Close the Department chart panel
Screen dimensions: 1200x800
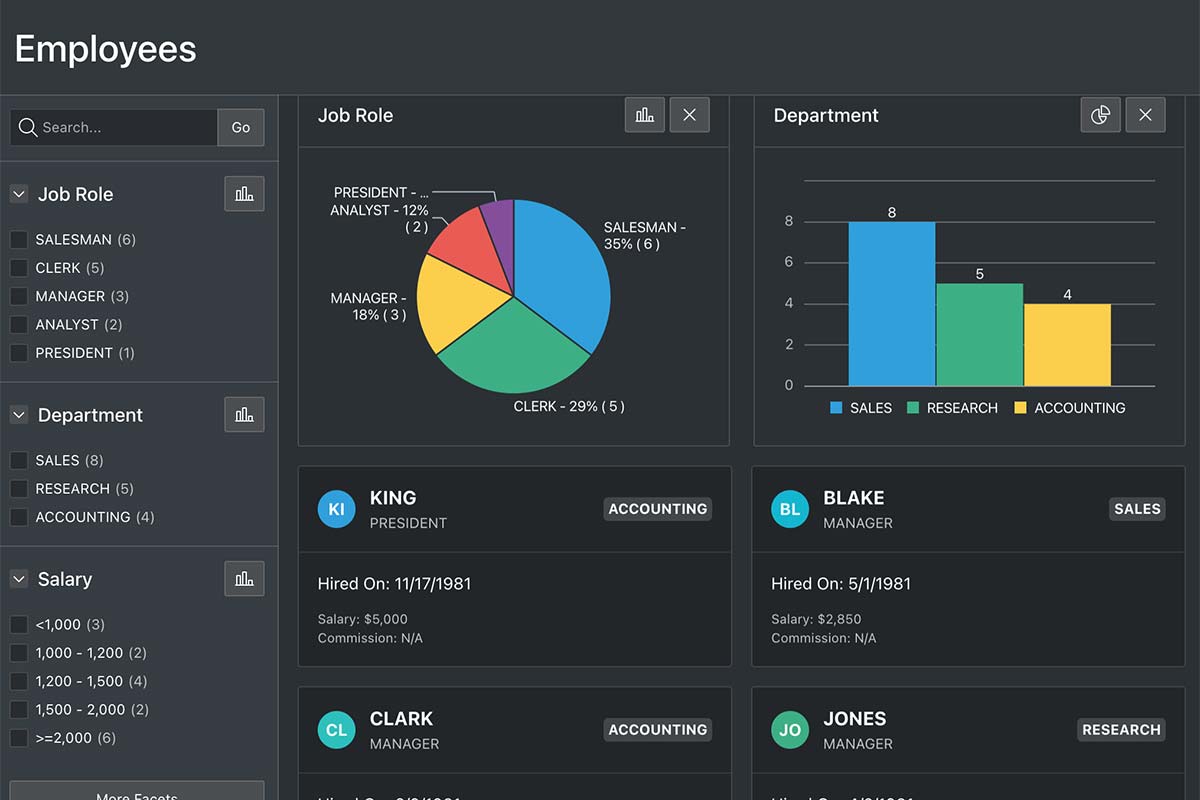1145,115
